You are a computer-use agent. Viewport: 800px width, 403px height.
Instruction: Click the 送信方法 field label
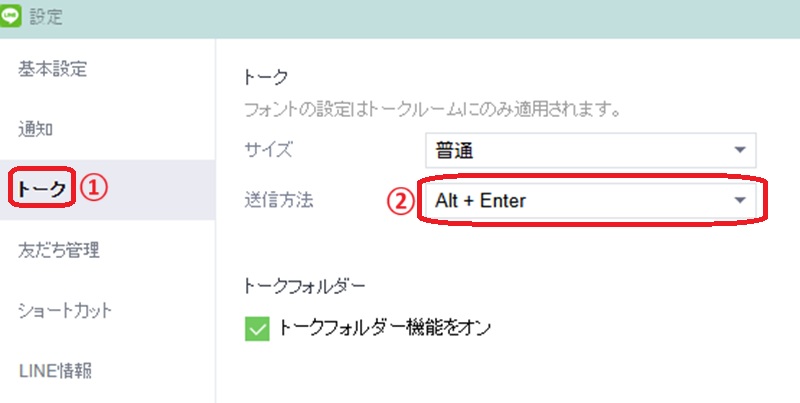[279, 200]
